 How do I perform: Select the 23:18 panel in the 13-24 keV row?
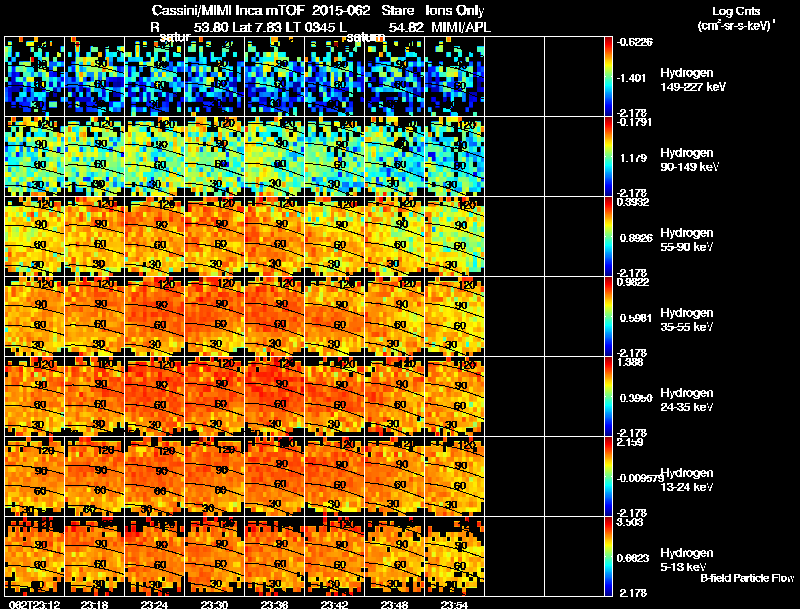[94, 476]
